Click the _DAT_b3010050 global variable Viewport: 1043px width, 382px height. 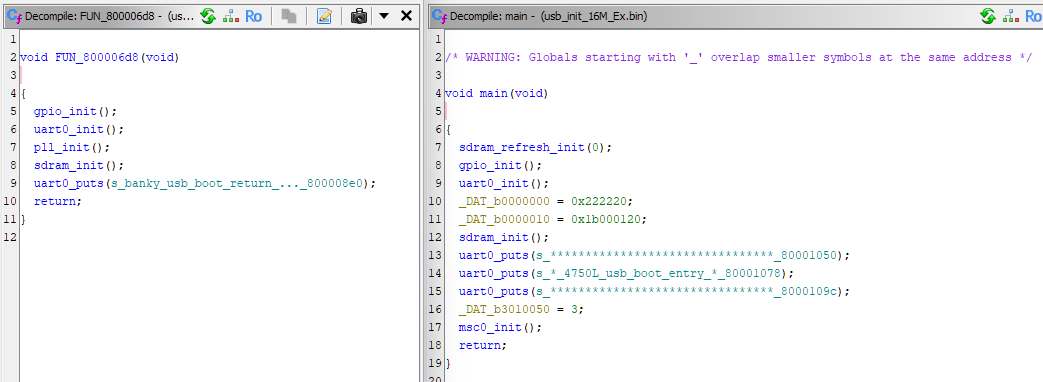(504, 309)
